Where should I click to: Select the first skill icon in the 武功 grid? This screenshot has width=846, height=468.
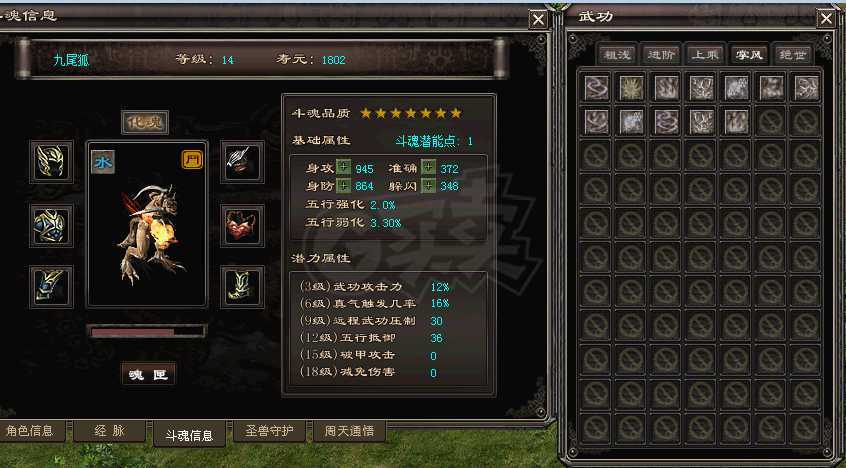(596, 87)
